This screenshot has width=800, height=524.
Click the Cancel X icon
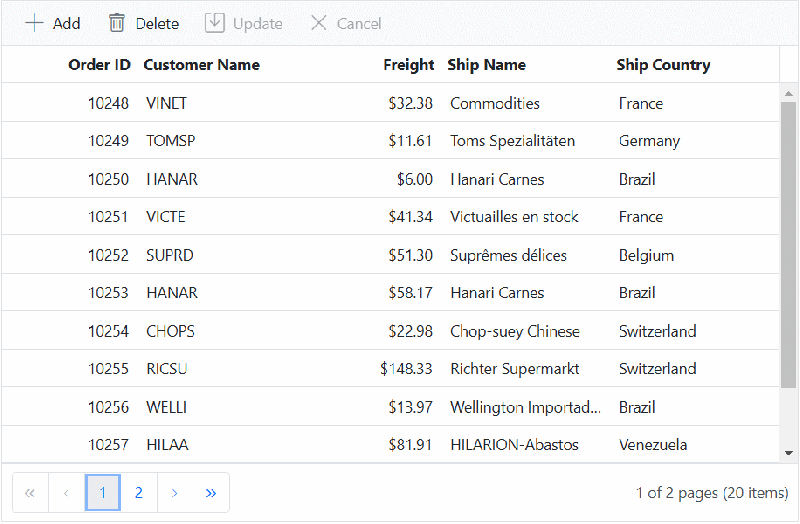pyautogui.click(x=319, y=23)
